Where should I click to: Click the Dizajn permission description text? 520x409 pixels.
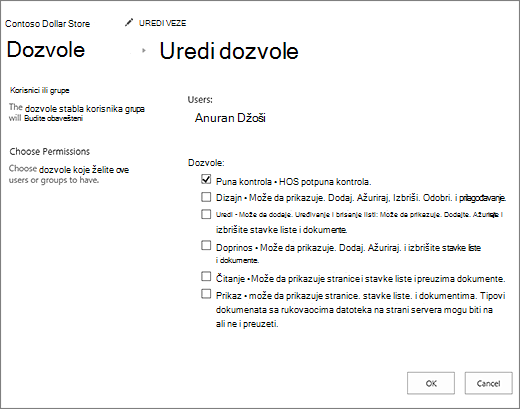pyautogui.click(x=361, y=198)
